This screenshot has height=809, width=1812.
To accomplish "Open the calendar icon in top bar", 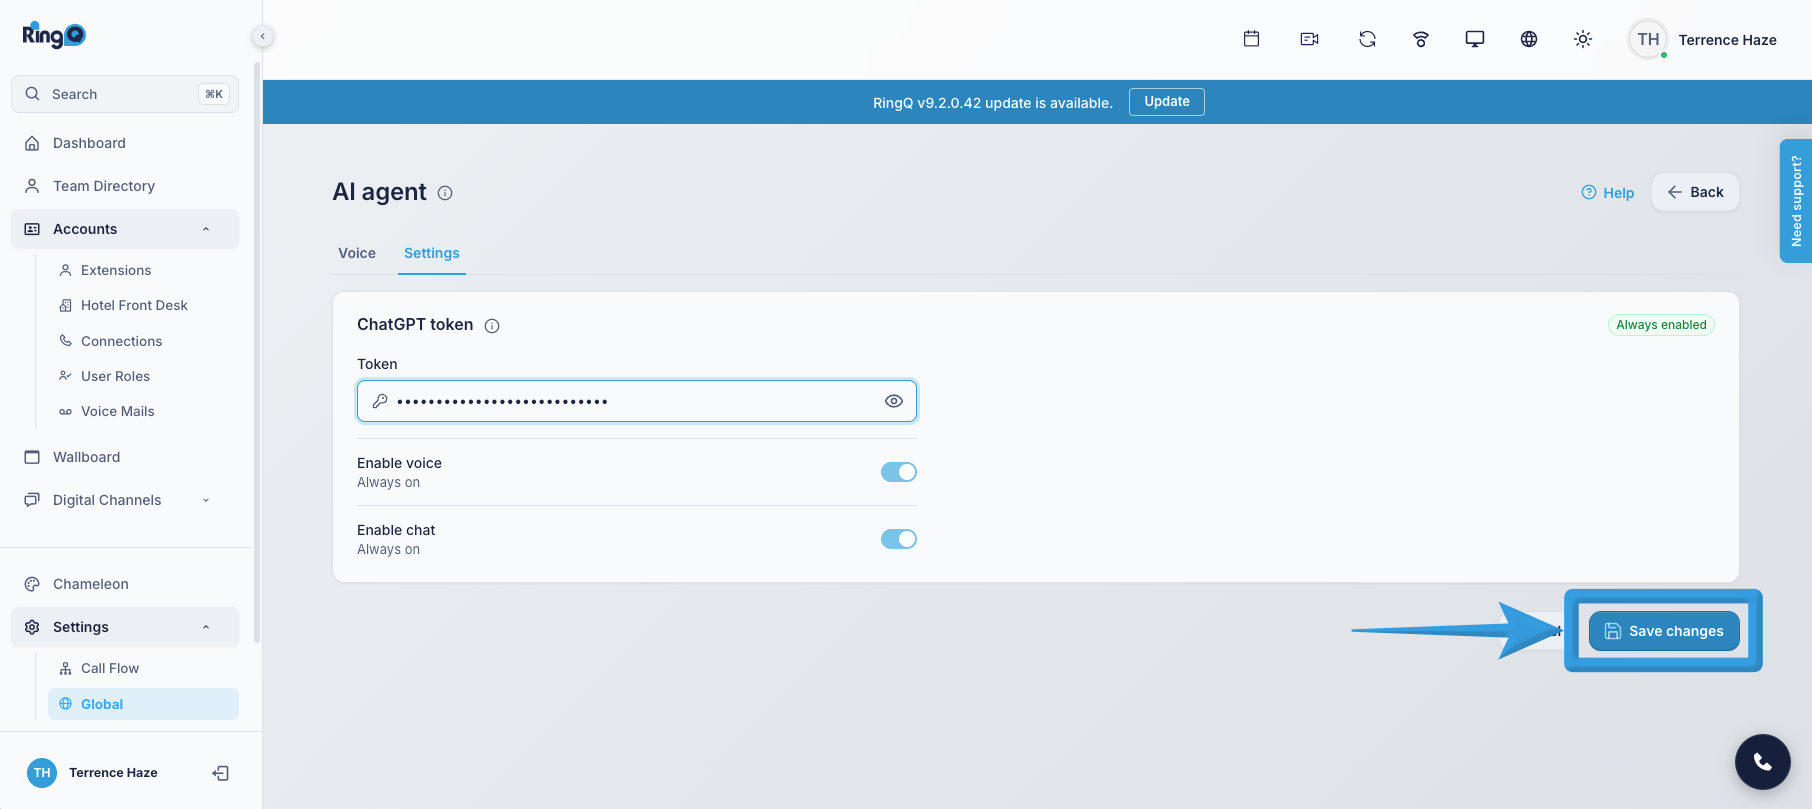I will 1251,39.
